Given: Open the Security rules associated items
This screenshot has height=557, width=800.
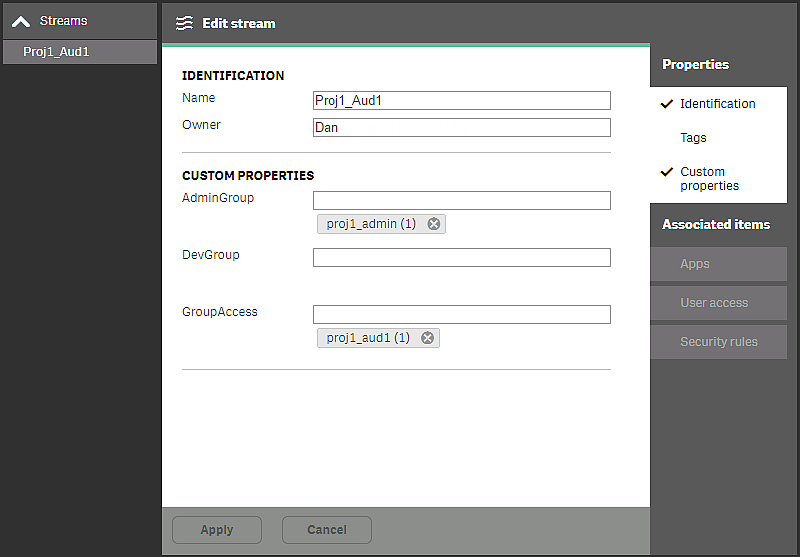Looking at the screenshot, I should [x=718, y=342].
